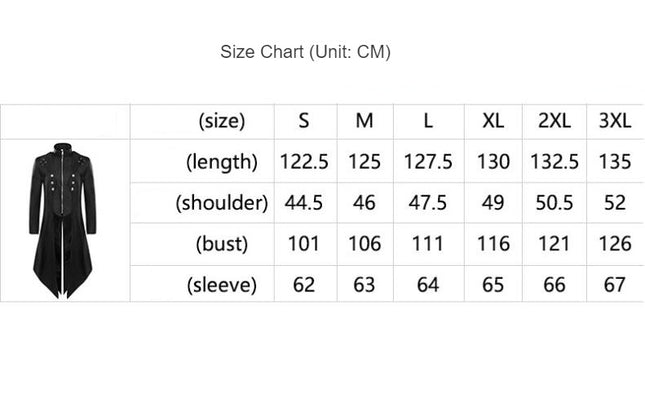Viewport: 645px width, 416px height.
Task: Select the L size column header
Action: point(428,121)
